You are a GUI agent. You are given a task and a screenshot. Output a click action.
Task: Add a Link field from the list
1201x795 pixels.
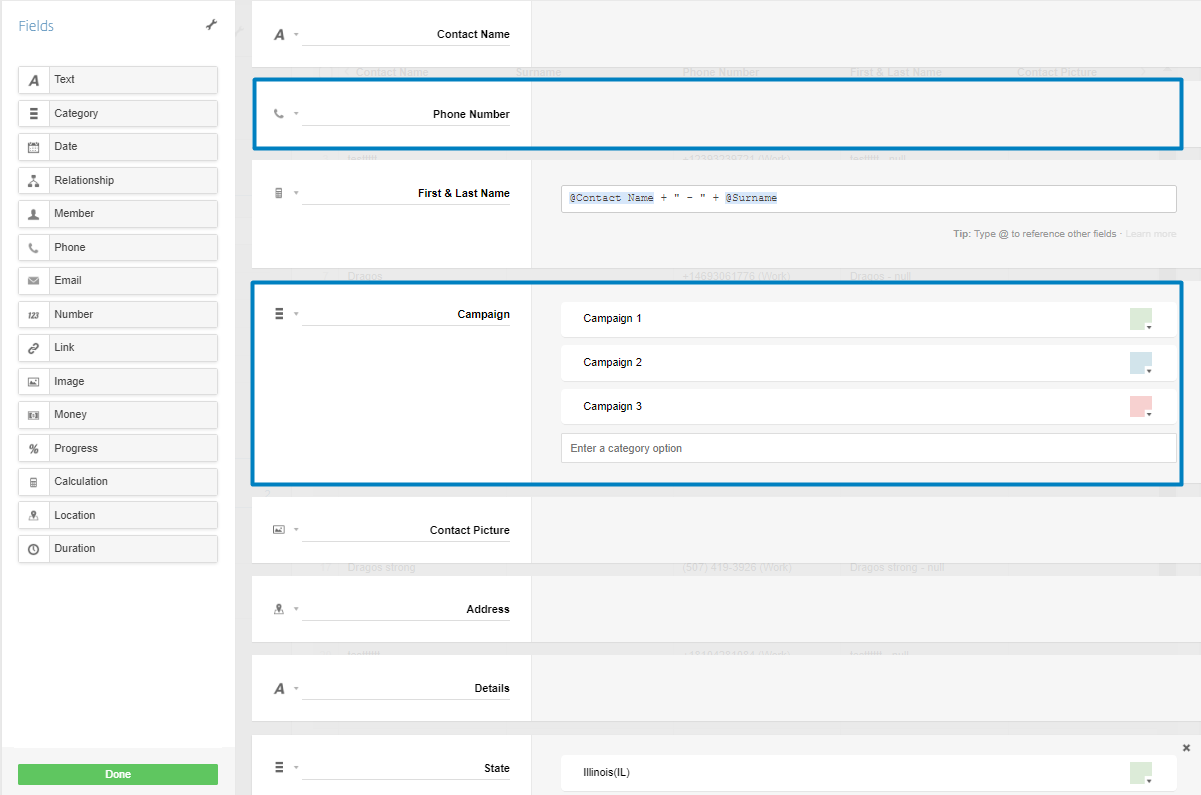click(118, 348)
